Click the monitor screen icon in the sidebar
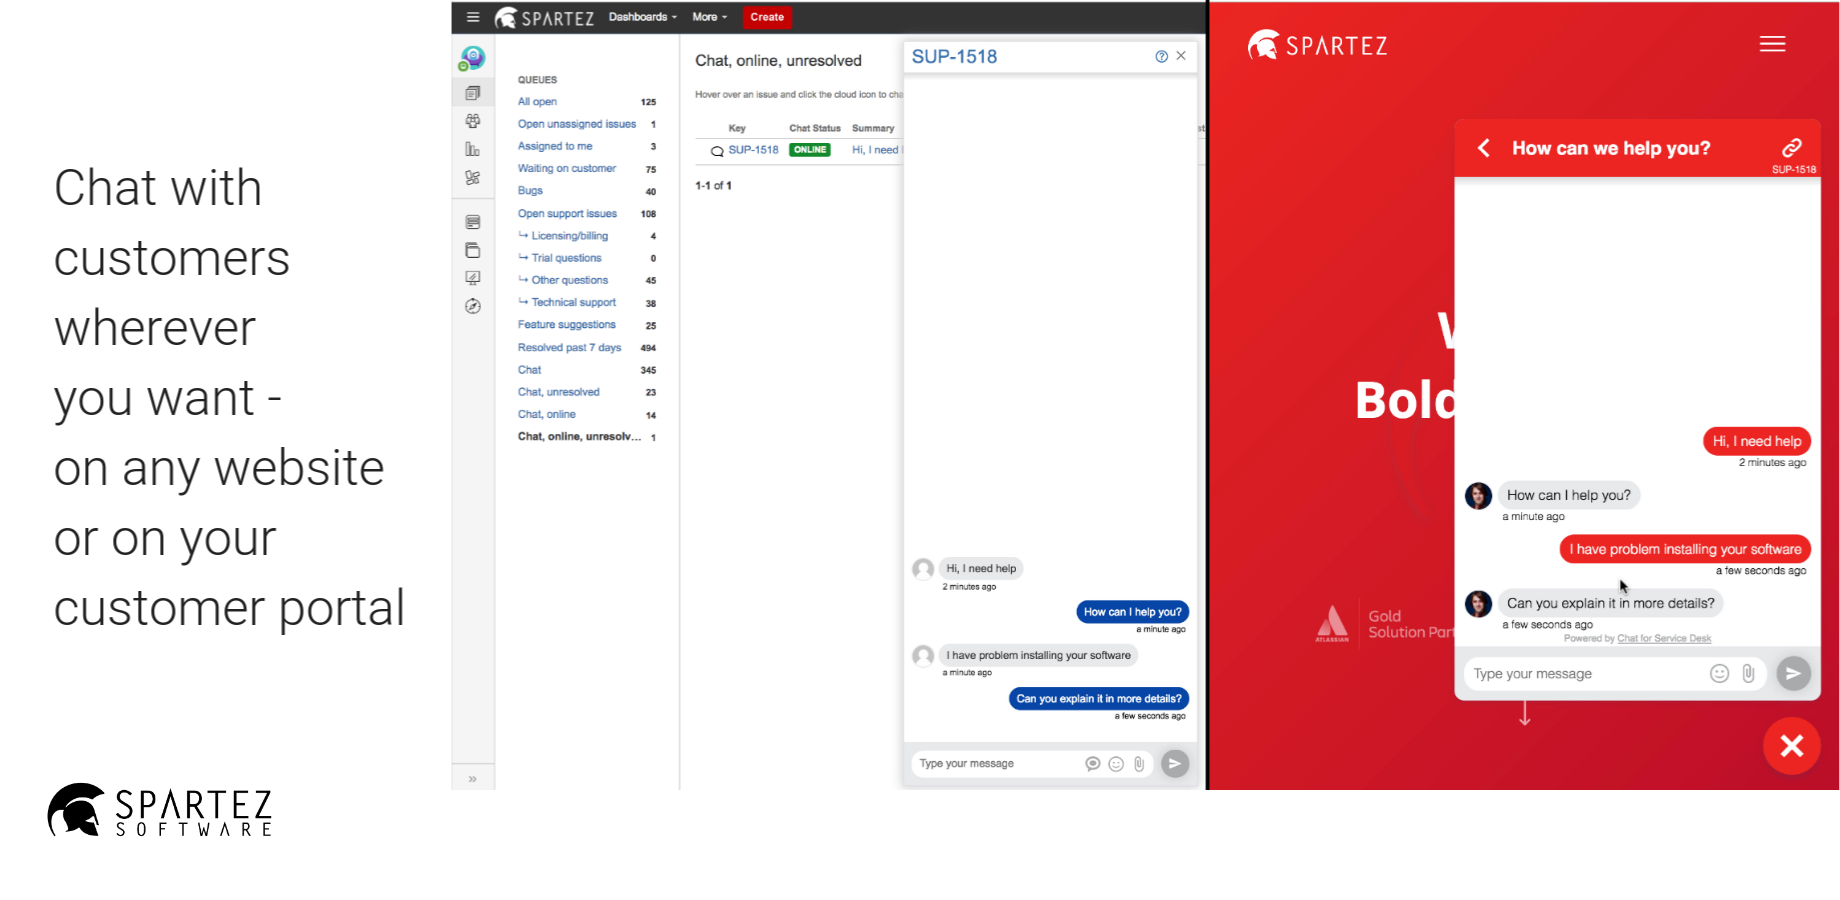 click(x=473, y=278)
